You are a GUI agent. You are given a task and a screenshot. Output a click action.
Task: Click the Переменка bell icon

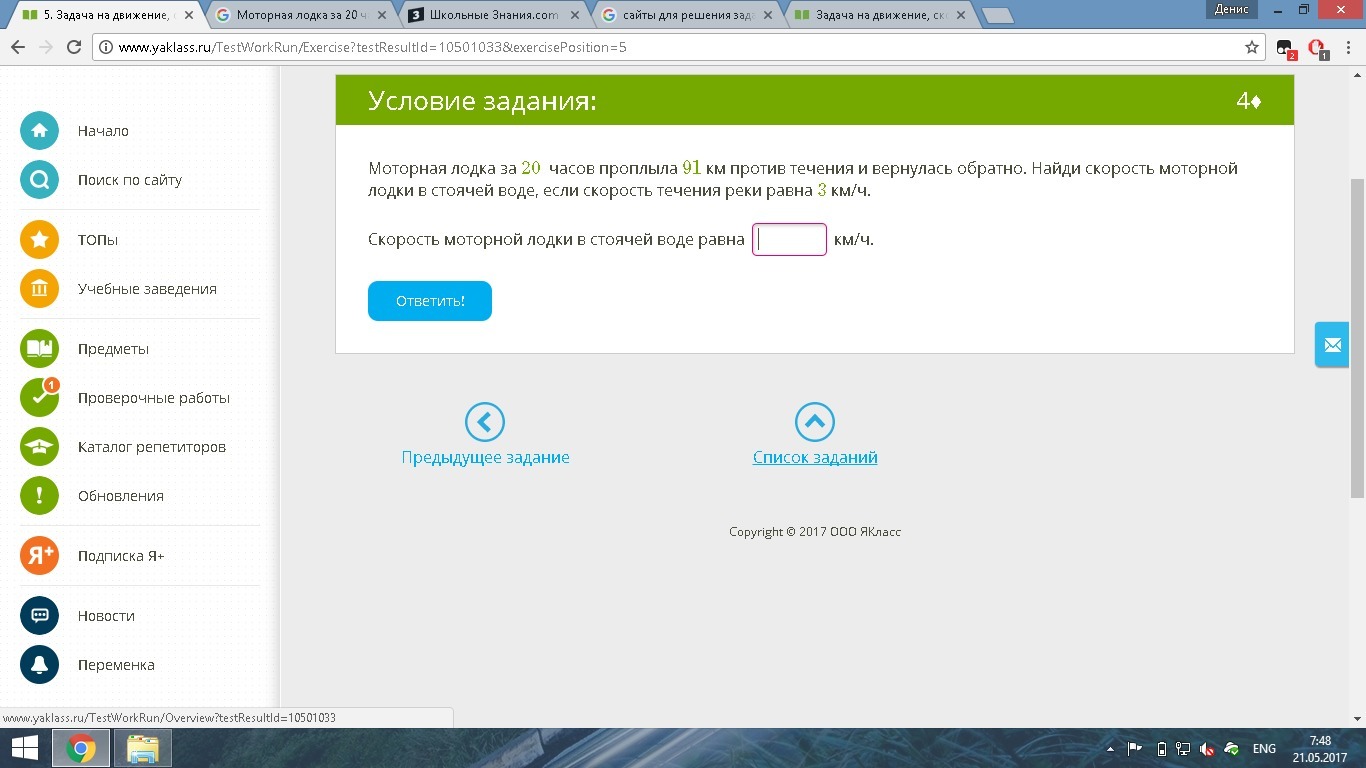tap(39, 665)
